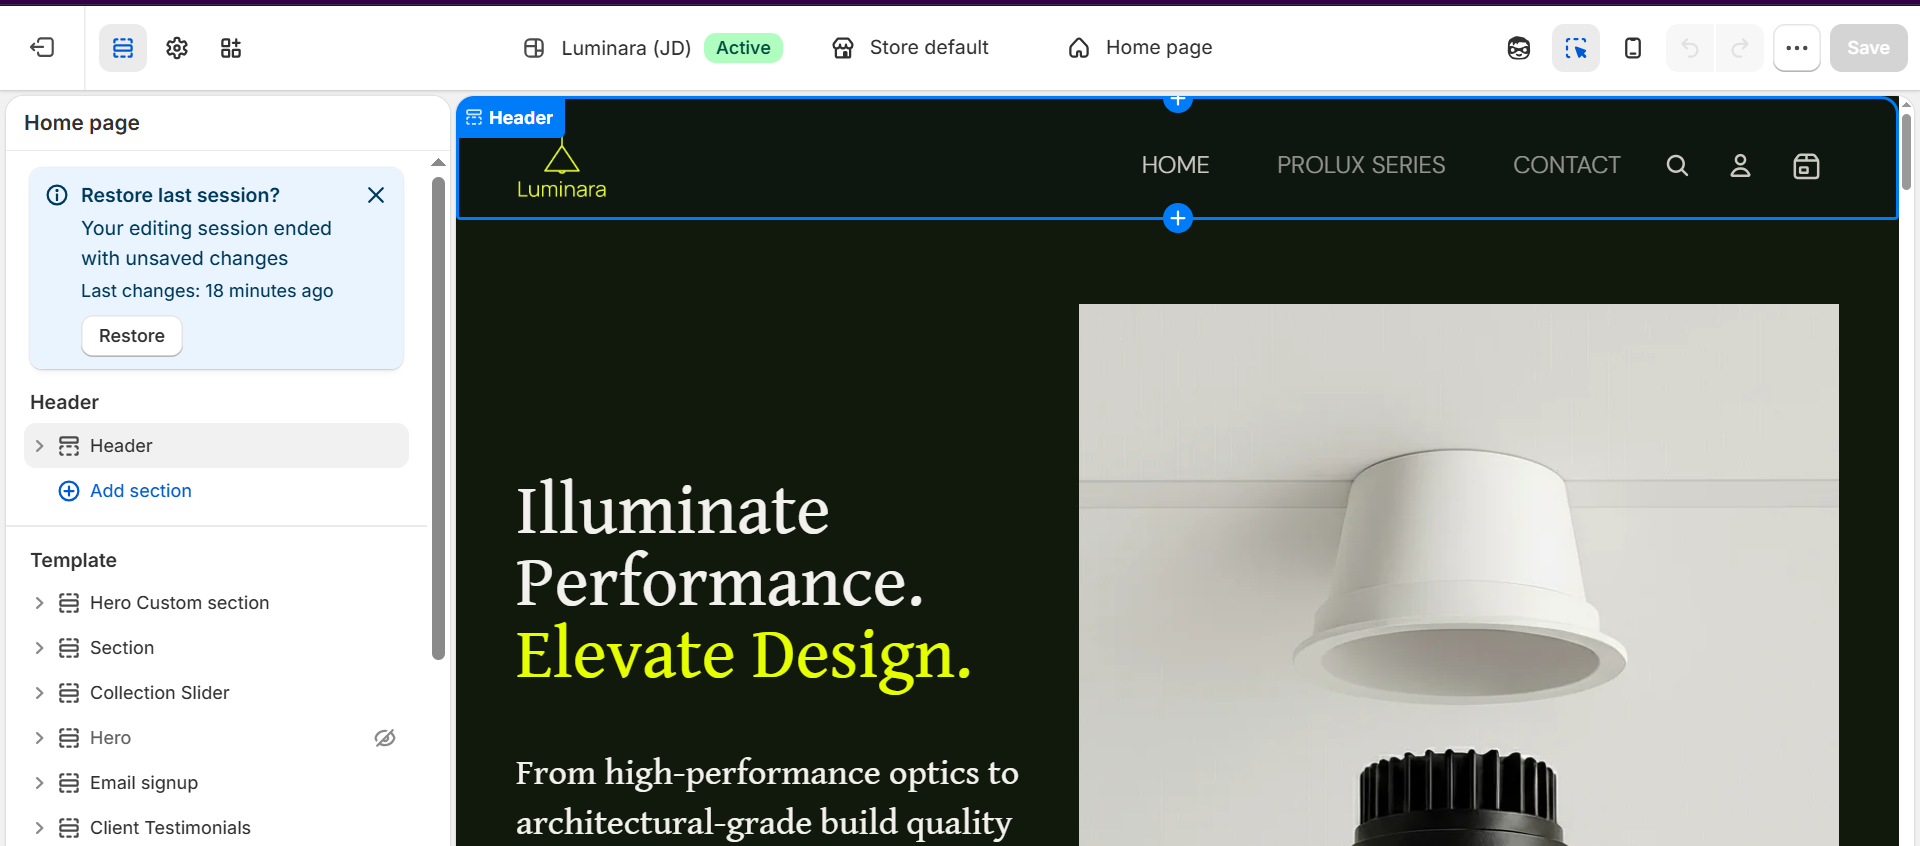Expand the Collection Slider section
Image resolution: width=1920 pixels, height=846 pixels.
[39, 693]
